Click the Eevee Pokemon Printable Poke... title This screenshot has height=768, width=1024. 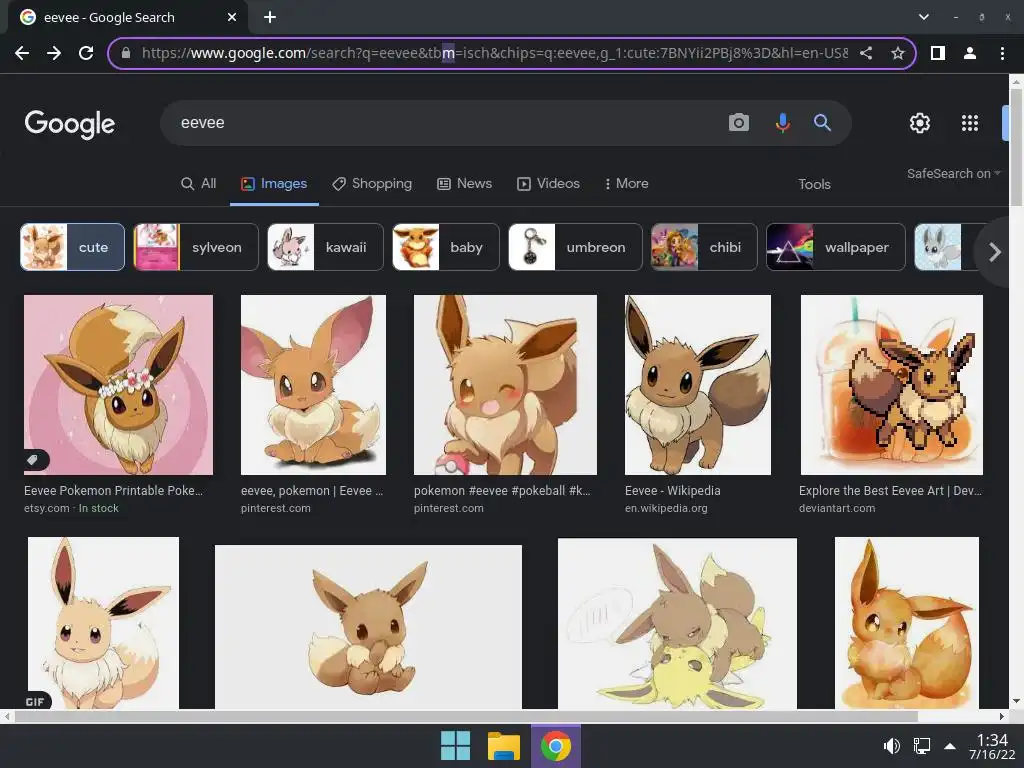pos(114,490)
